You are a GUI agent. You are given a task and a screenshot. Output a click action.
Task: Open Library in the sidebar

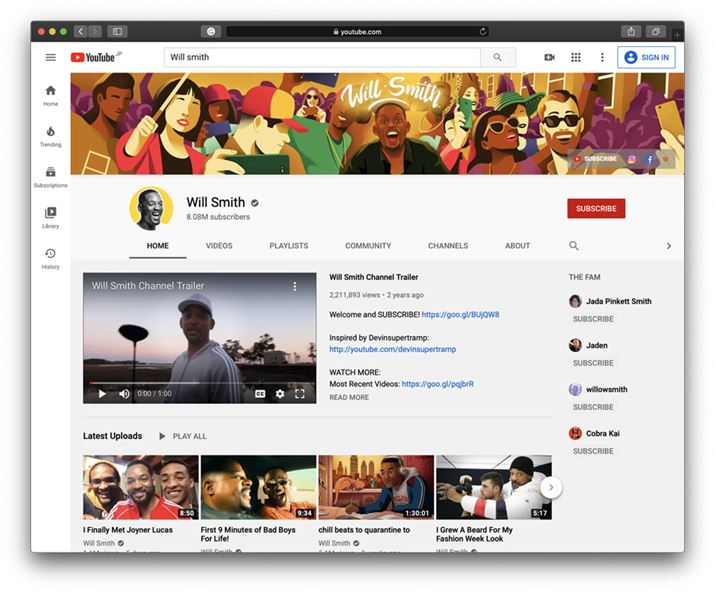click(50, 217)
